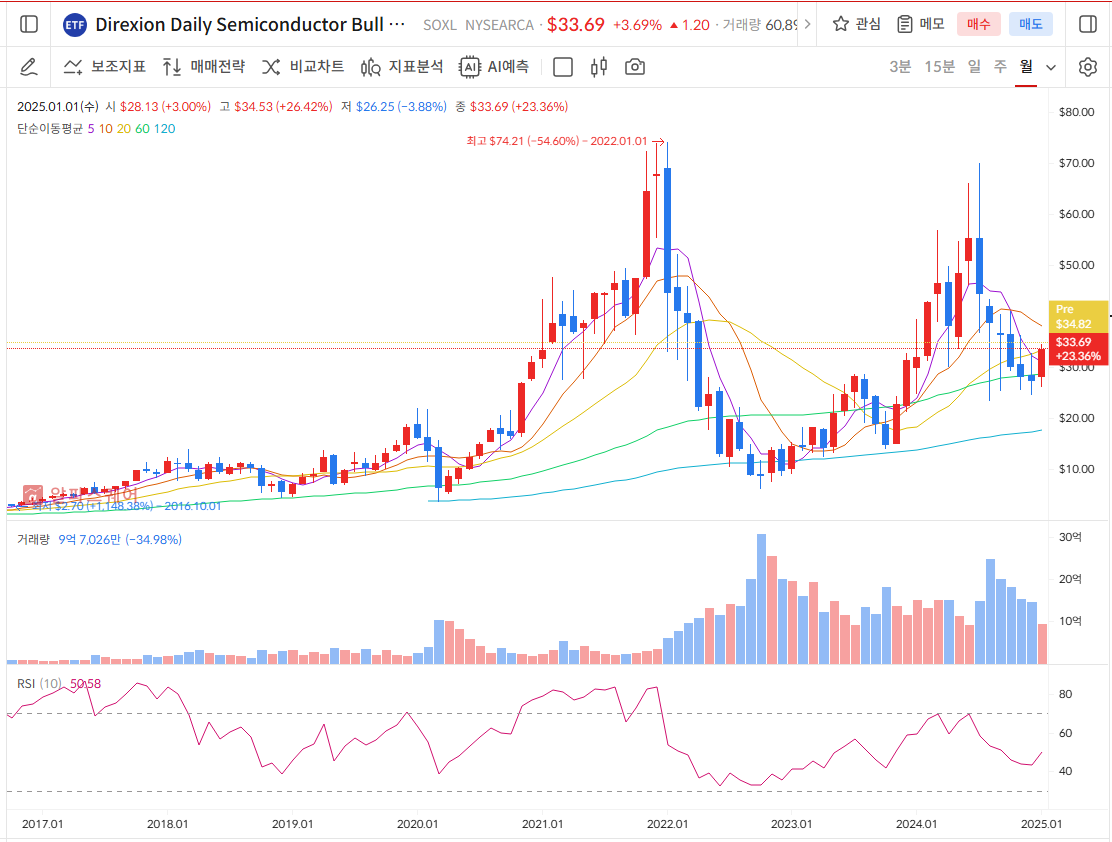1112x842 pixels.
Task: Switch to 일 daily timeframe
Action: (x=974, y=67)
